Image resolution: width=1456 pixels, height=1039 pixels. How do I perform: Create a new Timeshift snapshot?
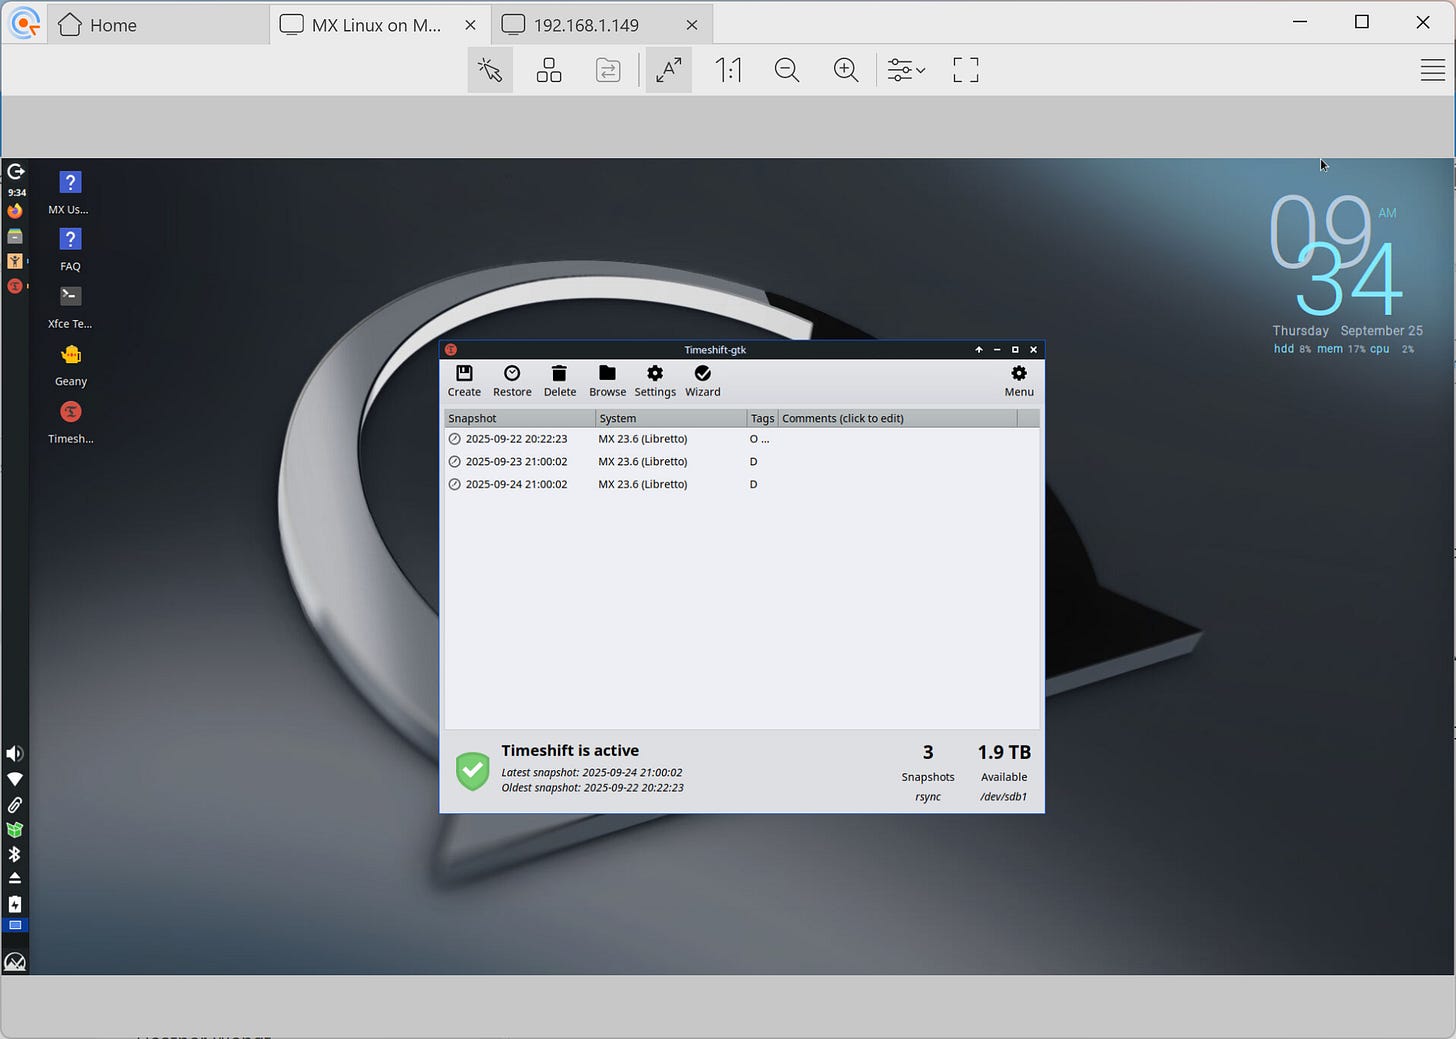(464, 381)
